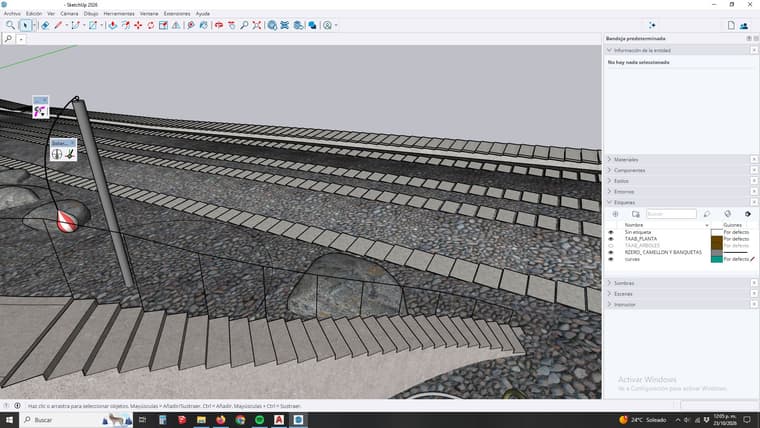This screenshot has width=760, height=428.
Task: Click the tag tool icon beside search
Action: (x=707, y=214)
